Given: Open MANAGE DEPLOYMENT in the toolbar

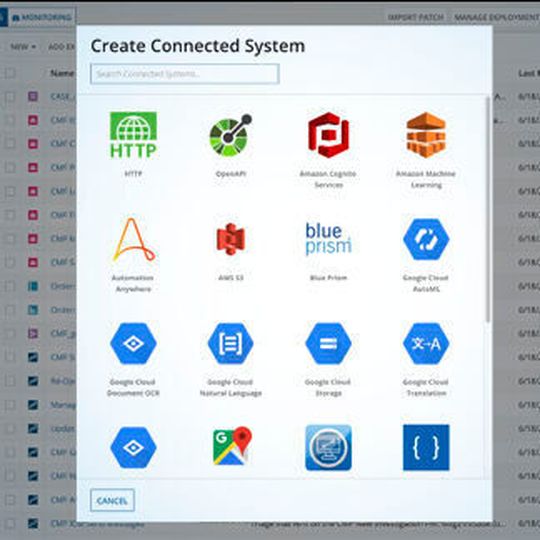Looking at the screenshot, I should [x=497, y=17].
